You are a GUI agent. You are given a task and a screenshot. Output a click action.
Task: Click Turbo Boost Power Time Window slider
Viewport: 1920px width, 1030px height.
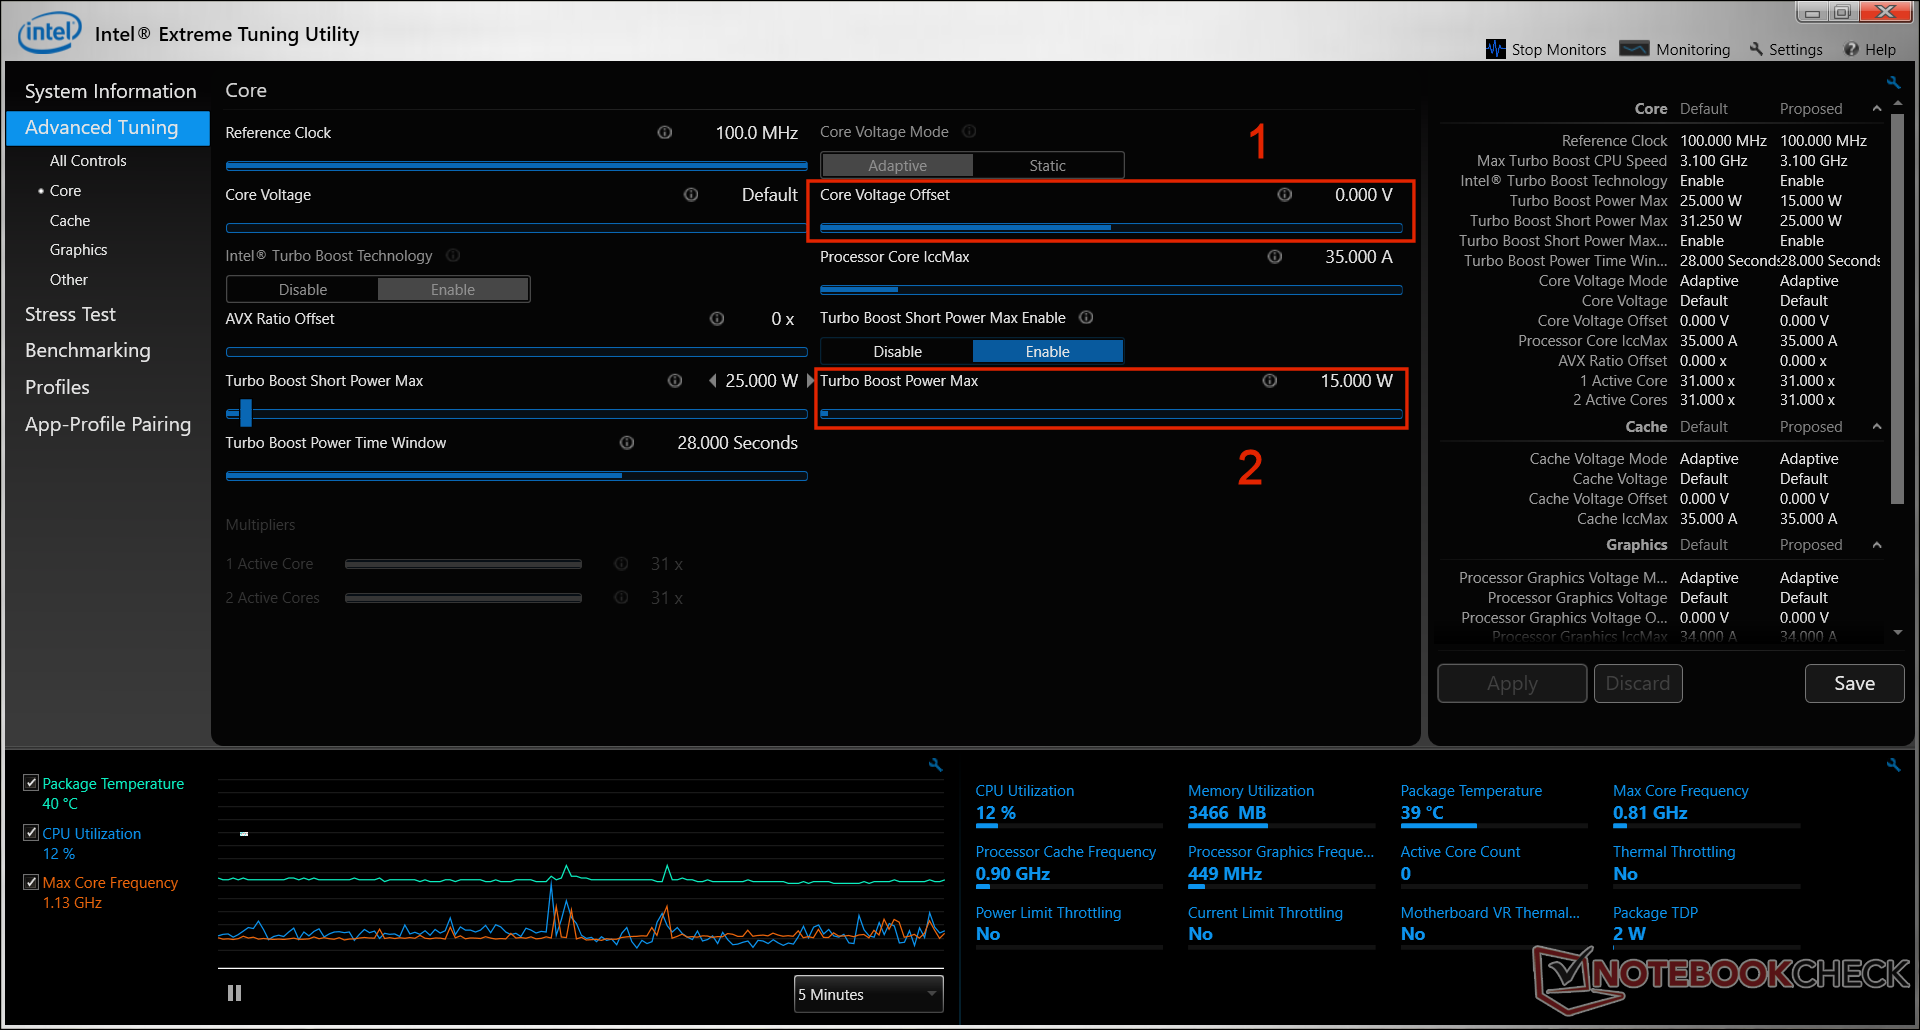[516, 476]
